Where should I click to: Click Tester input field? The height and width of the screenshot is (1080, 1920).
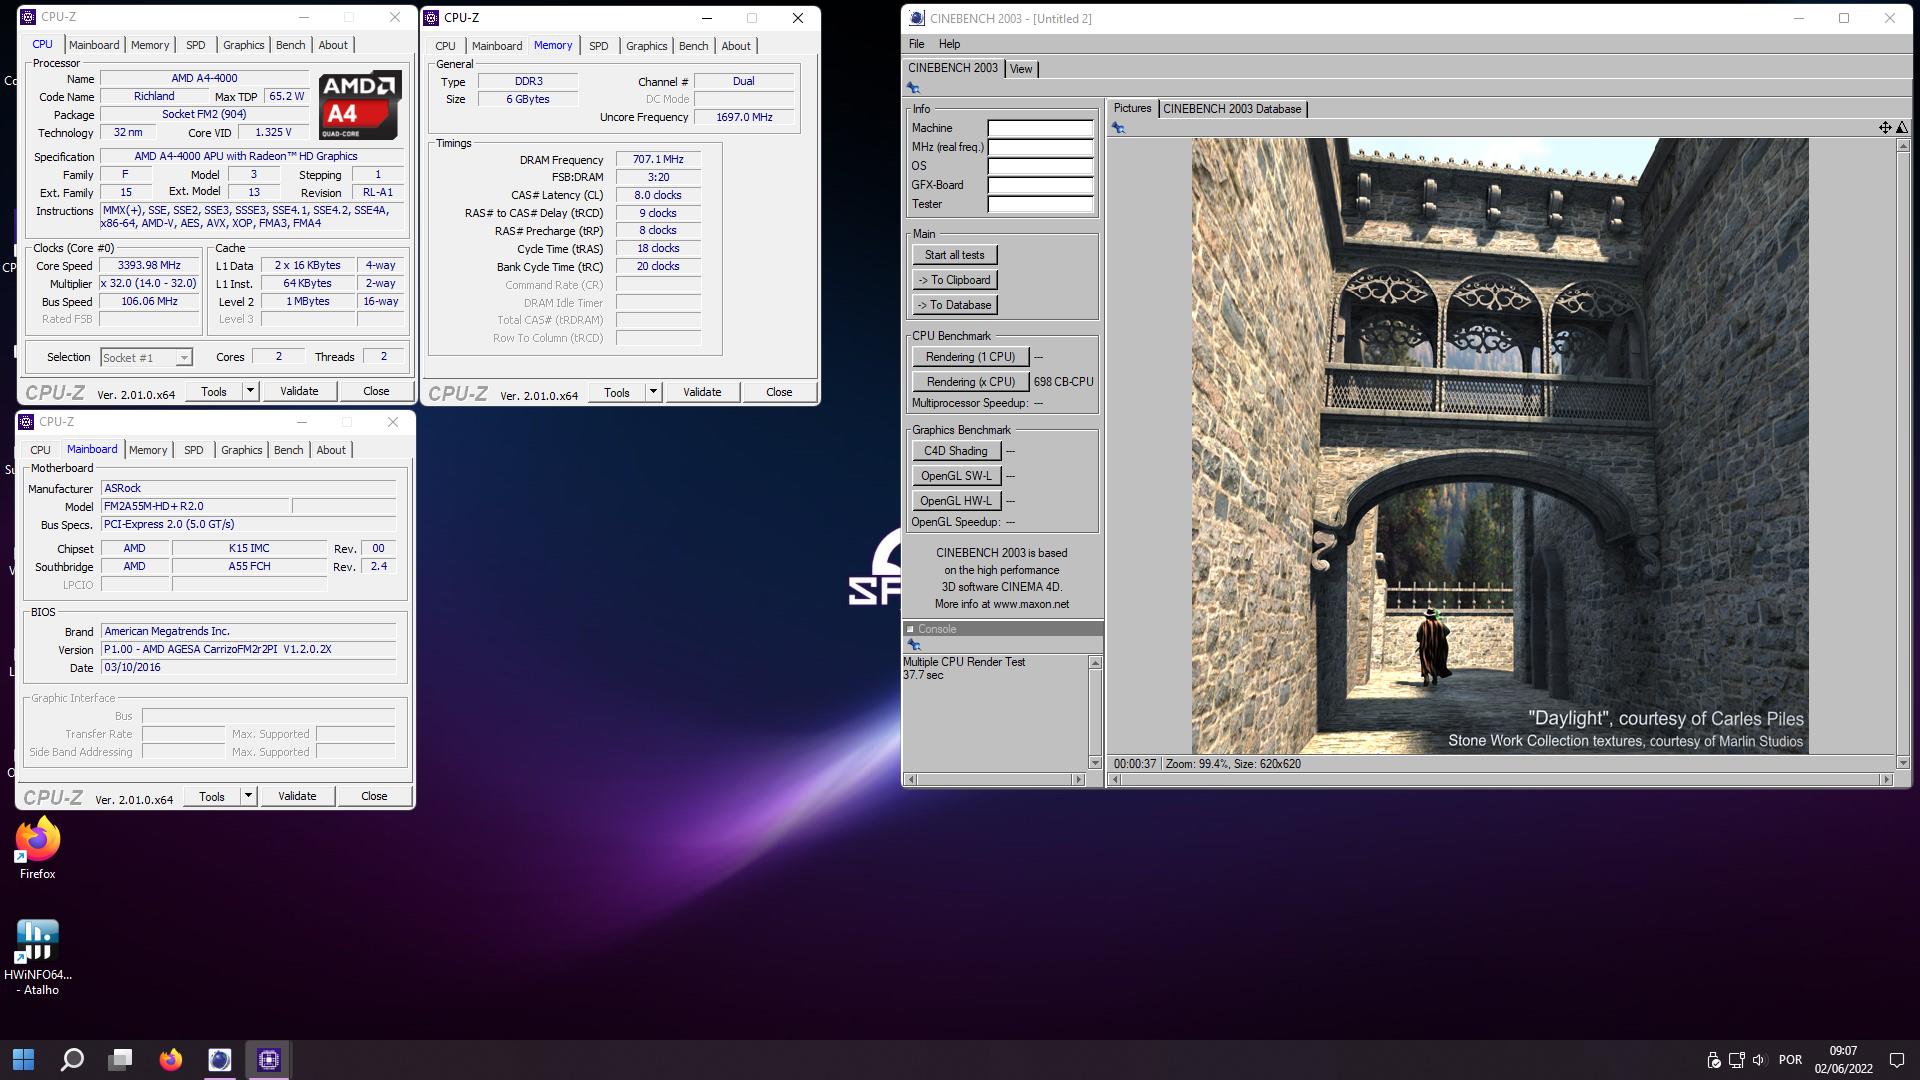(1040, 204)
